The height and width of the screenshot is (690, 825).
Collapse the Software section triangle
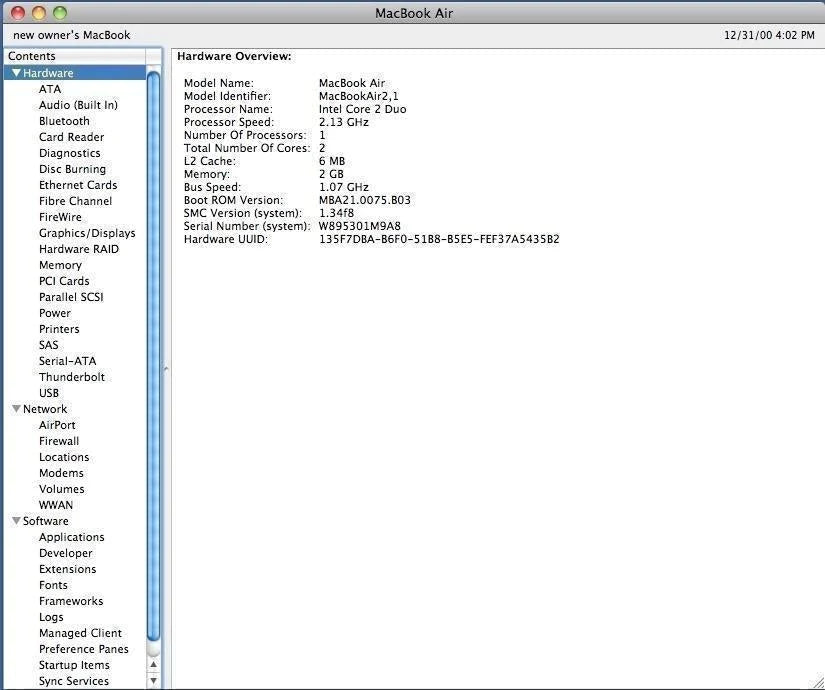click(16, 521)
